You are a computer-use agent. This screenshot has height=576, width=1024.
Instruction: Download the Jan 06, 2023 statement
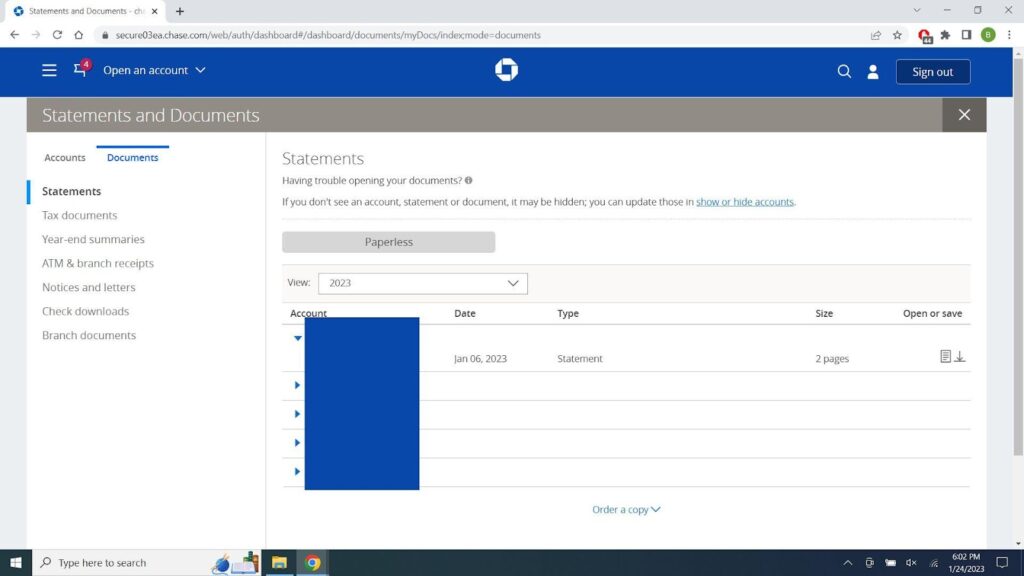pyautogui.click(x=960, y=357)
